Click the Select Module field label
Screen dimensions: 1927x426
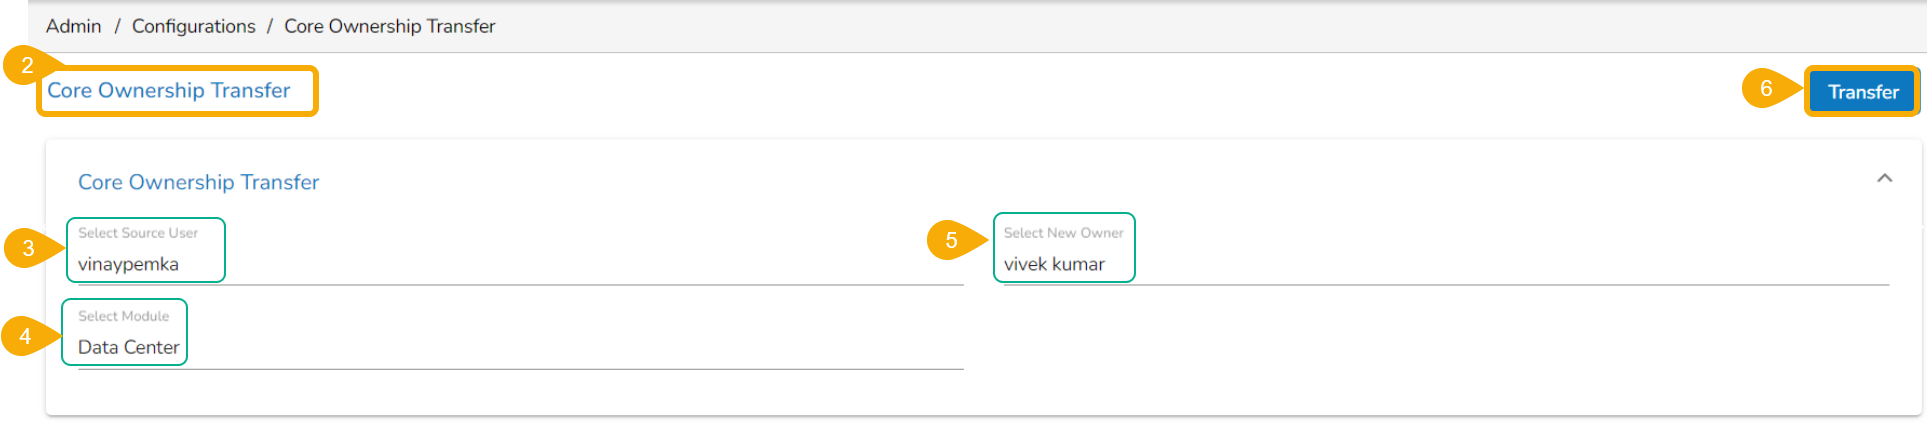pyautogui.click(x=123, y=316)
